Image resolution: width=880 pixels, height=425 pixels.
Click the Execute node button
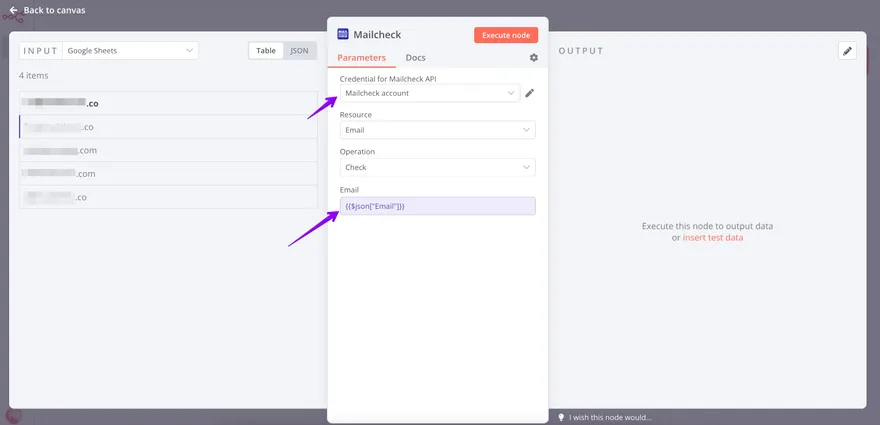point(506,35)
